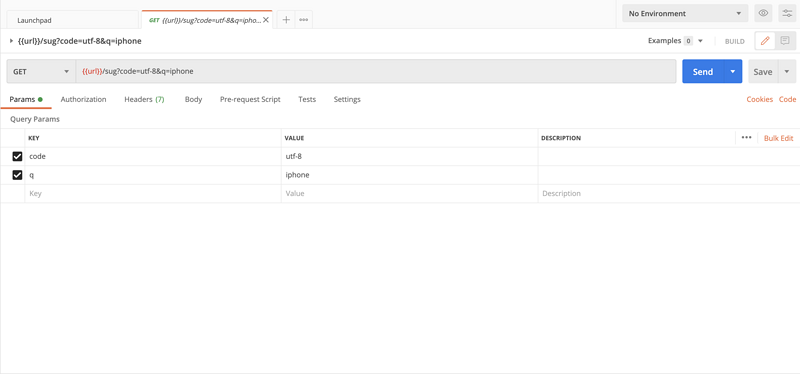Select the Params tab
Image resolution: width=800 pixels, height=374 pixels.
tap(26, 99)
